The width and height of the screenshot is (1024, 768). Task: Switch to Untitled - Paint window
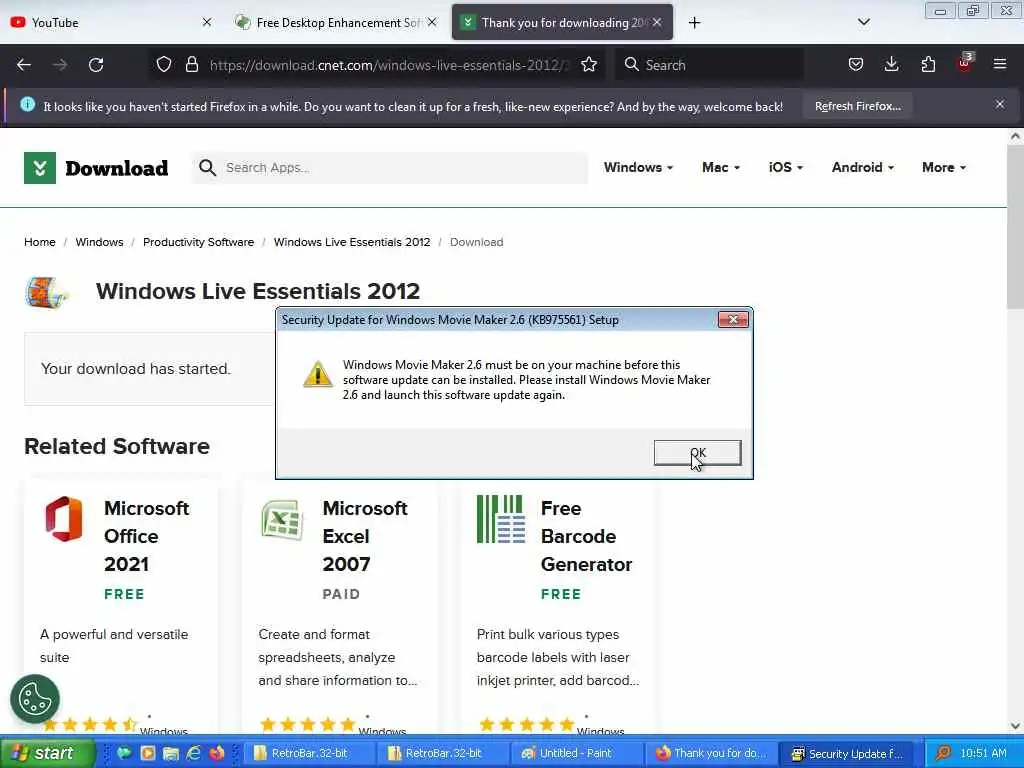(x=577, y=753)
